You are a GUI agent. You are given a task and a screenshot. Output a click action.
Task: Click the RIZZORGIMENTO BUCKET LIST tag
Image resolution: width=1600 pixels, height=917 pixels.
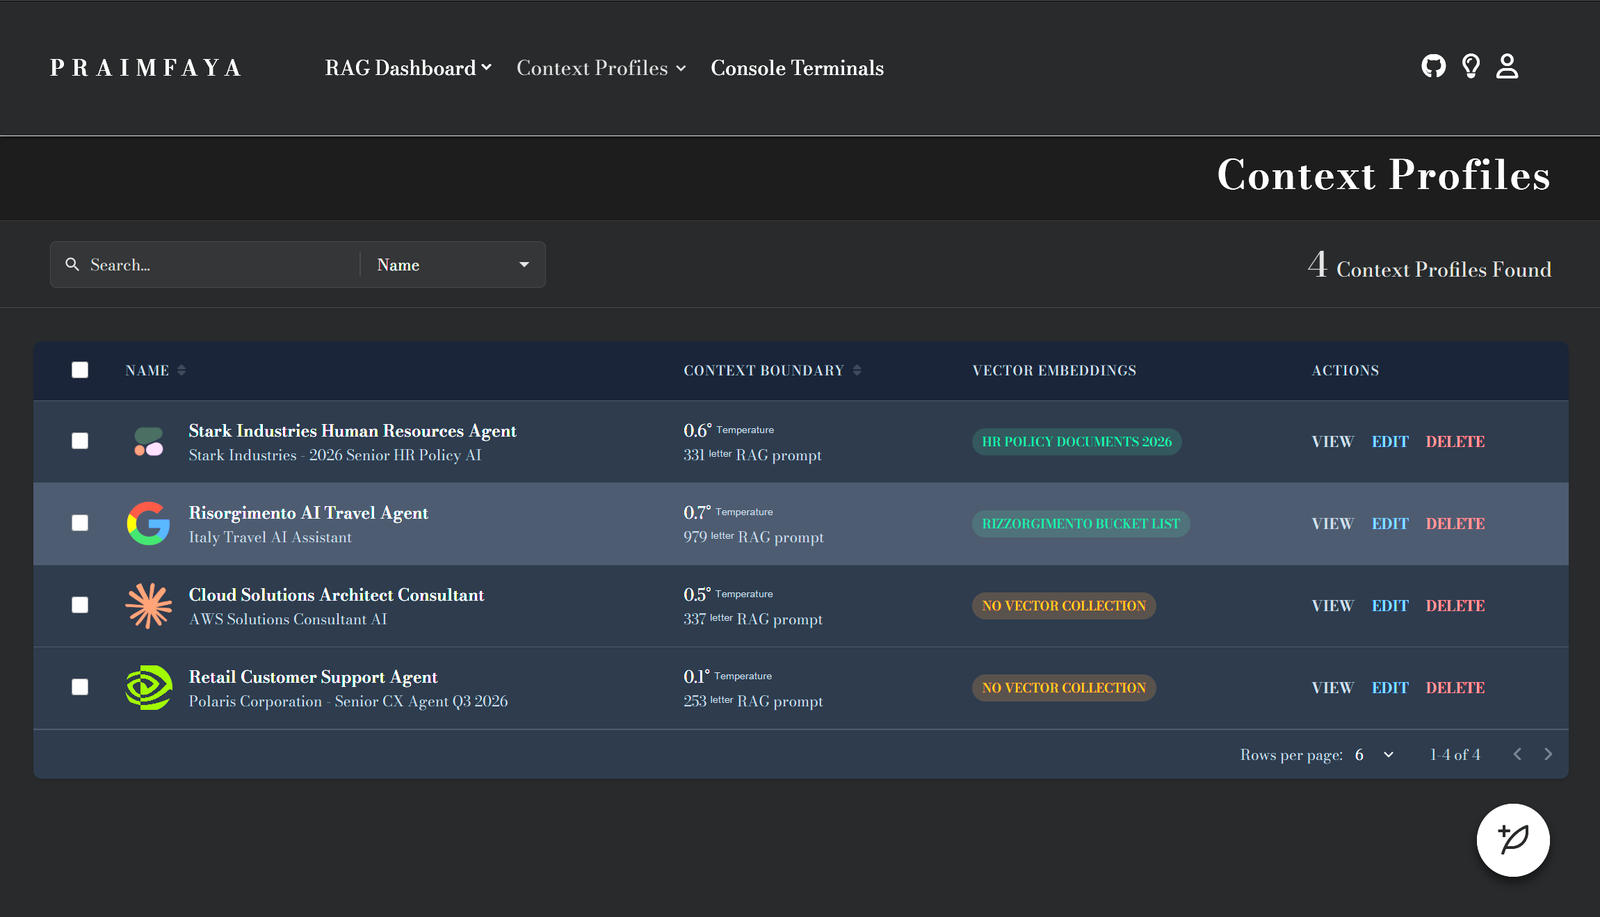pyautogui.click(x=1081, y=524)
